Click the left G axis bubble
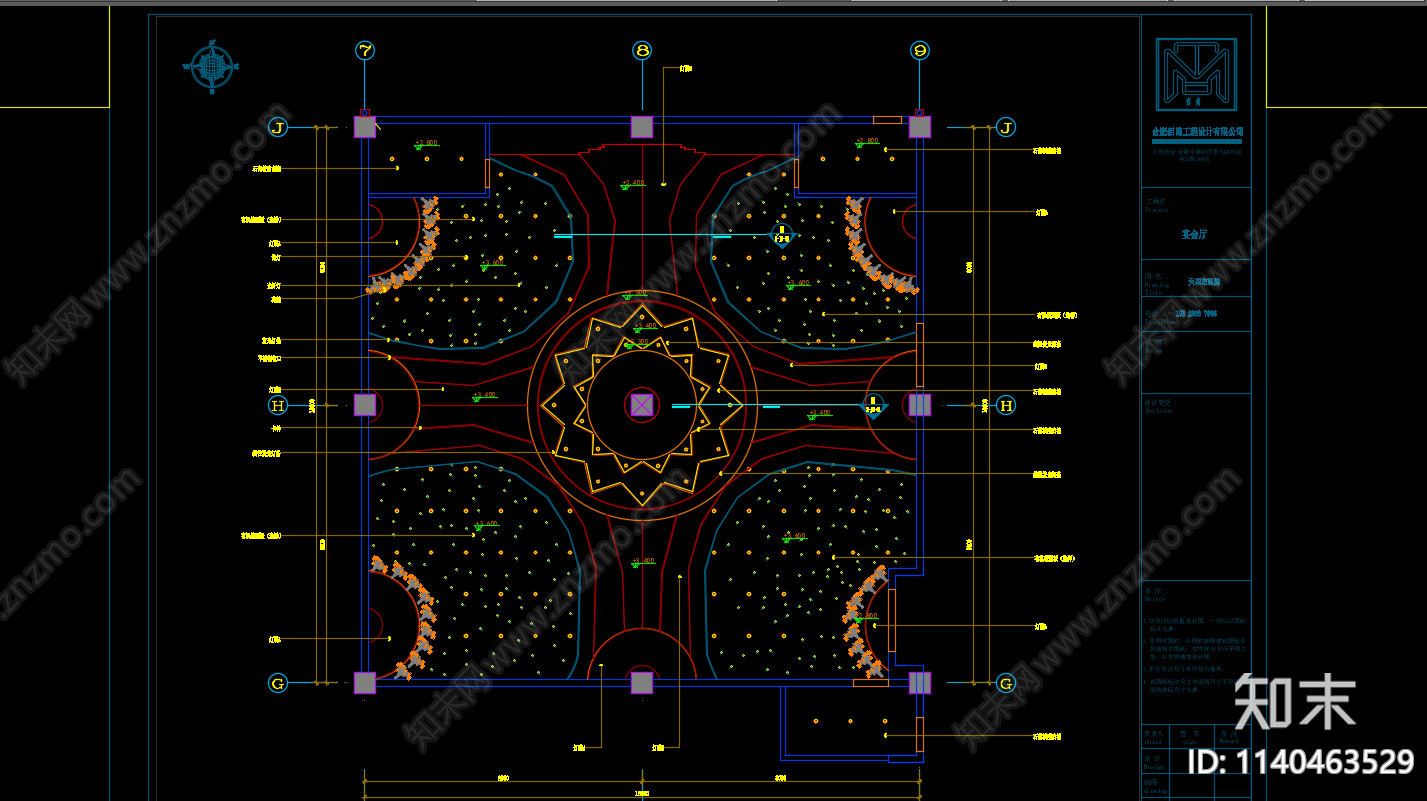The image size is (1427, 801). [x=279, y=683]
